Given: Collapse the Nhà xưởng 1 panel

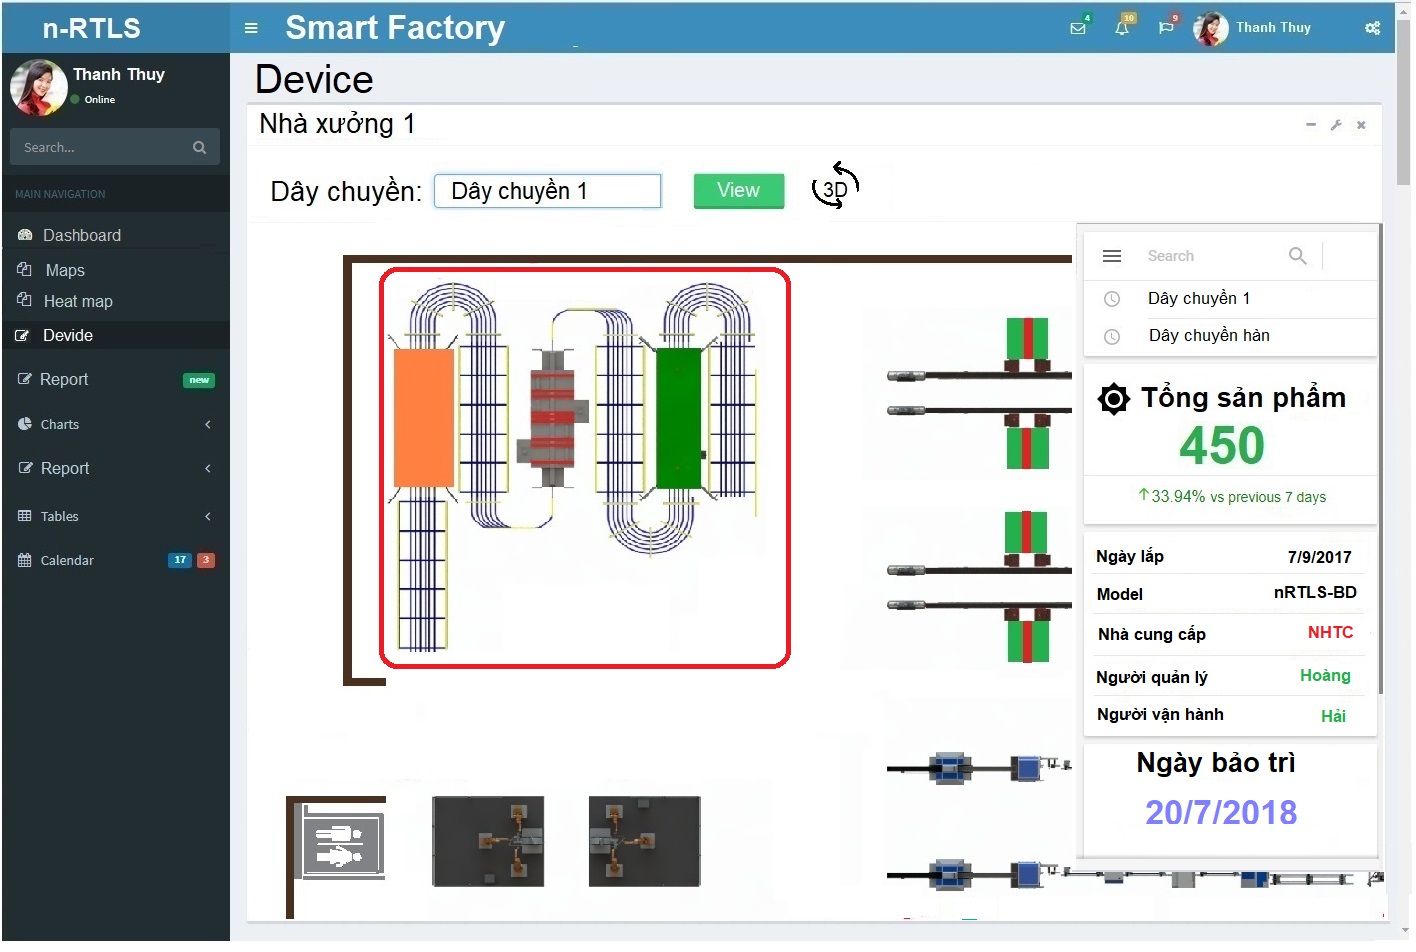Looking at the screenshot, I should click(x=1310, y=125).
